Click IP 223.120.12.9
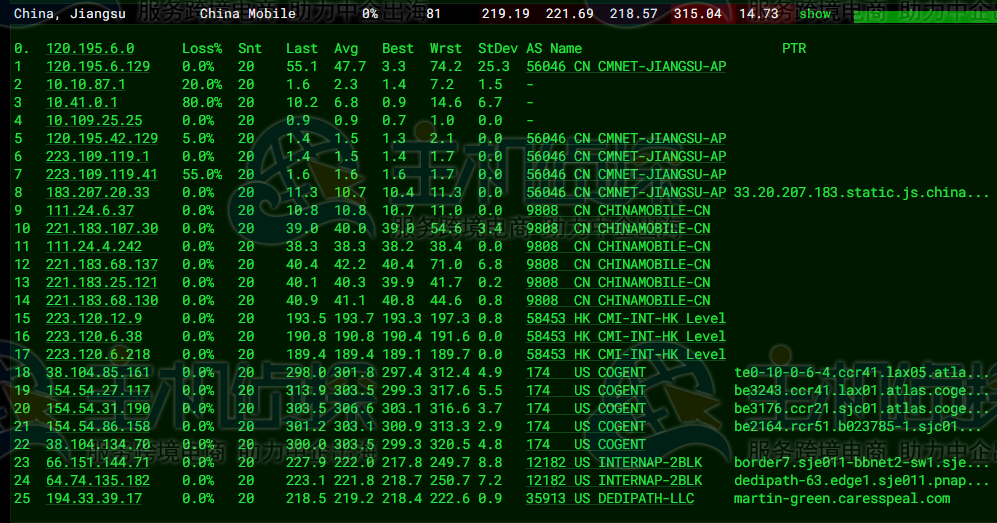Screen dimensions: 997x523 (x=94, y=318)
